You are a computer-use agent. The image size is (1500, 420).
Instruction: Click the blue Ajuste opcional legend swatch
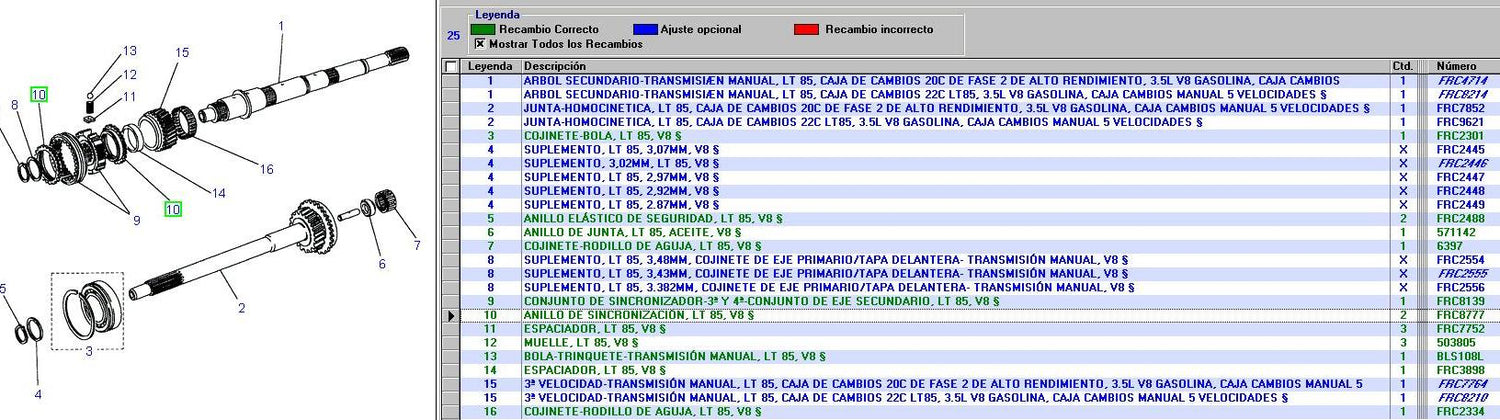coord(646,30)
